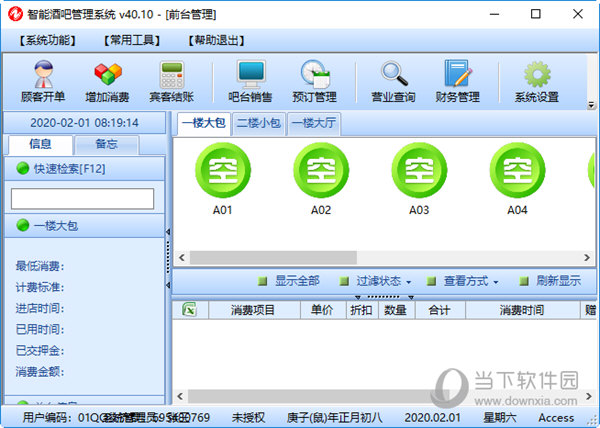Click the Access status bar entry
Image resolution: width=600 pixels, height=428 pixels.
coord(556,418)
